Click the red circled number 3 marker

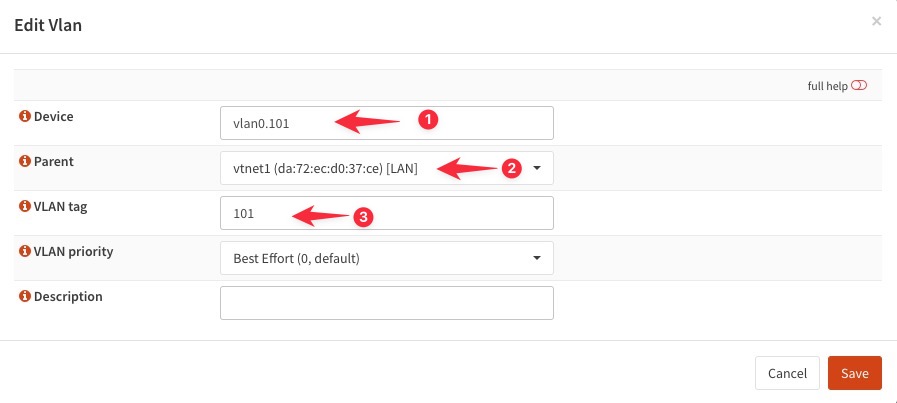363,216
